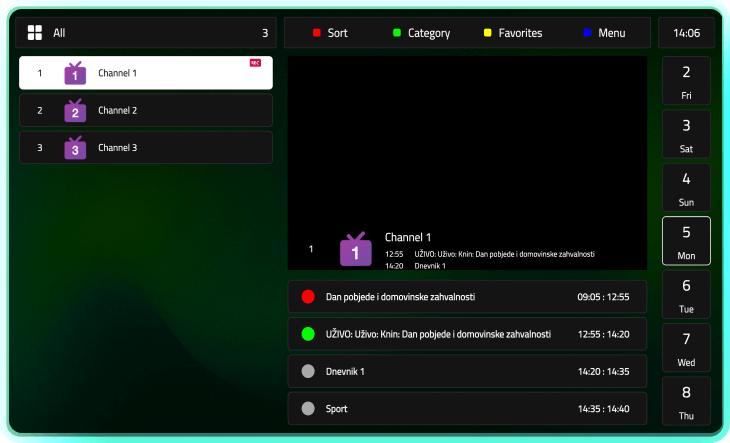Click the Channel 1 purple TV icon in list

[75, 73]
